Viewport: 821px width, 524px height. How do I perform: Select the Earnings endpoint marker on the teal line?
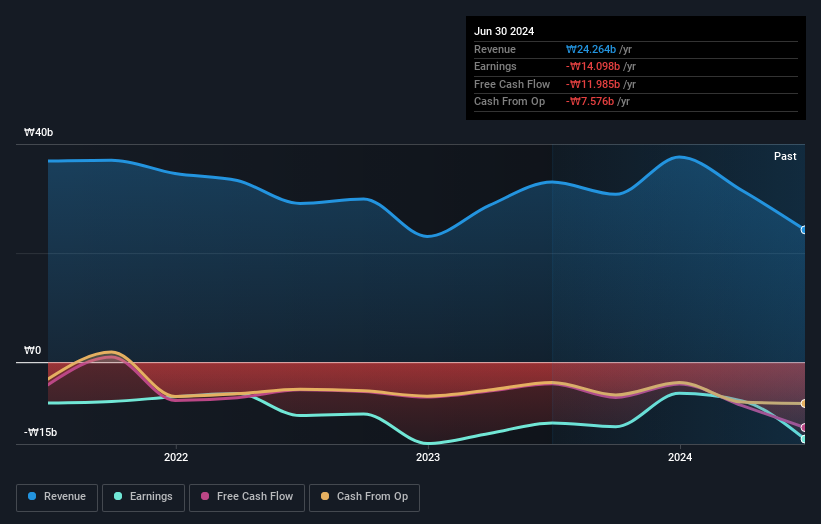click(x=804, y=439)
